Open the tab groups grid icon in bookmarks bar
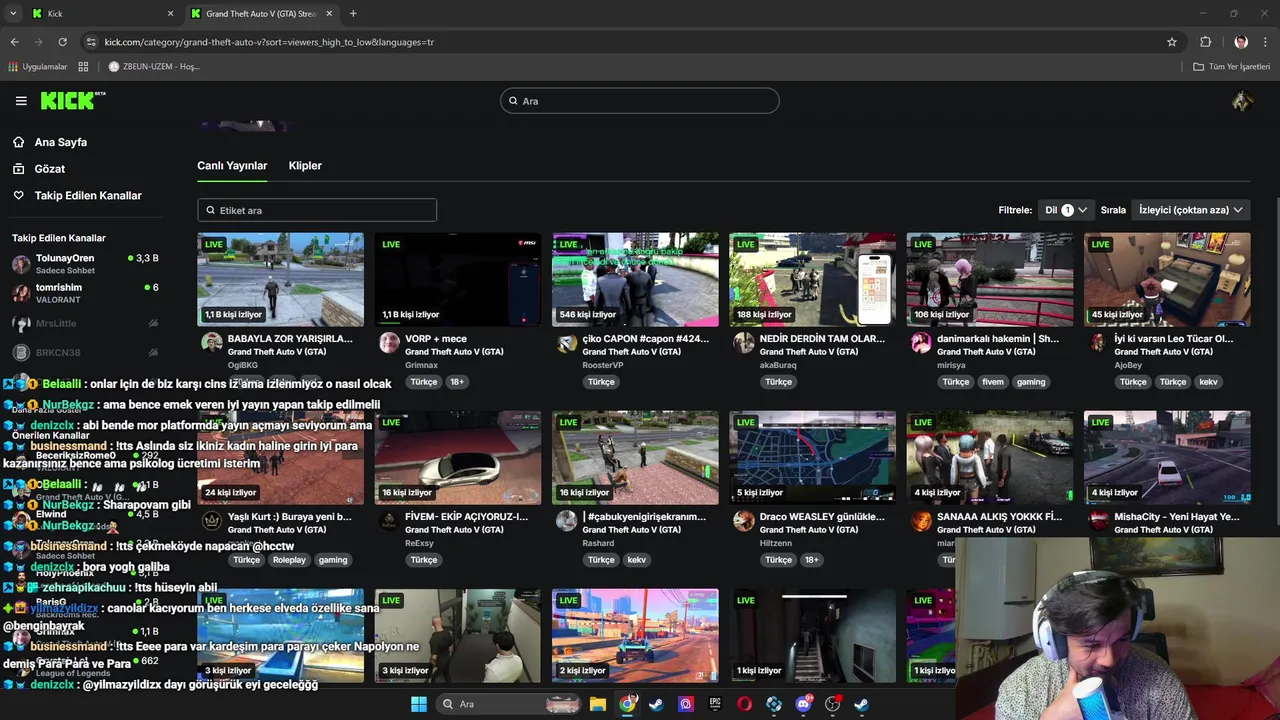1280x720 pixels. (x=83, y=67)
